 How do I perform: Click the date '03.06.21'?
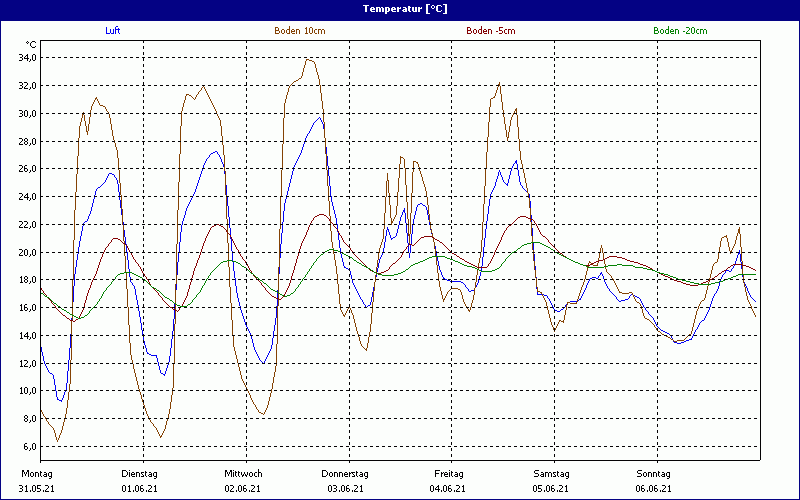click(345, 488)
